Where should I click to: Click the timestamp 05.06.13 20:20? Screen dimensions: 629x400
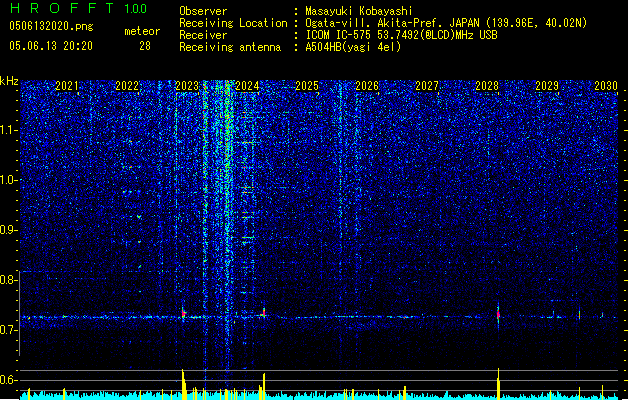click(51, 46)
